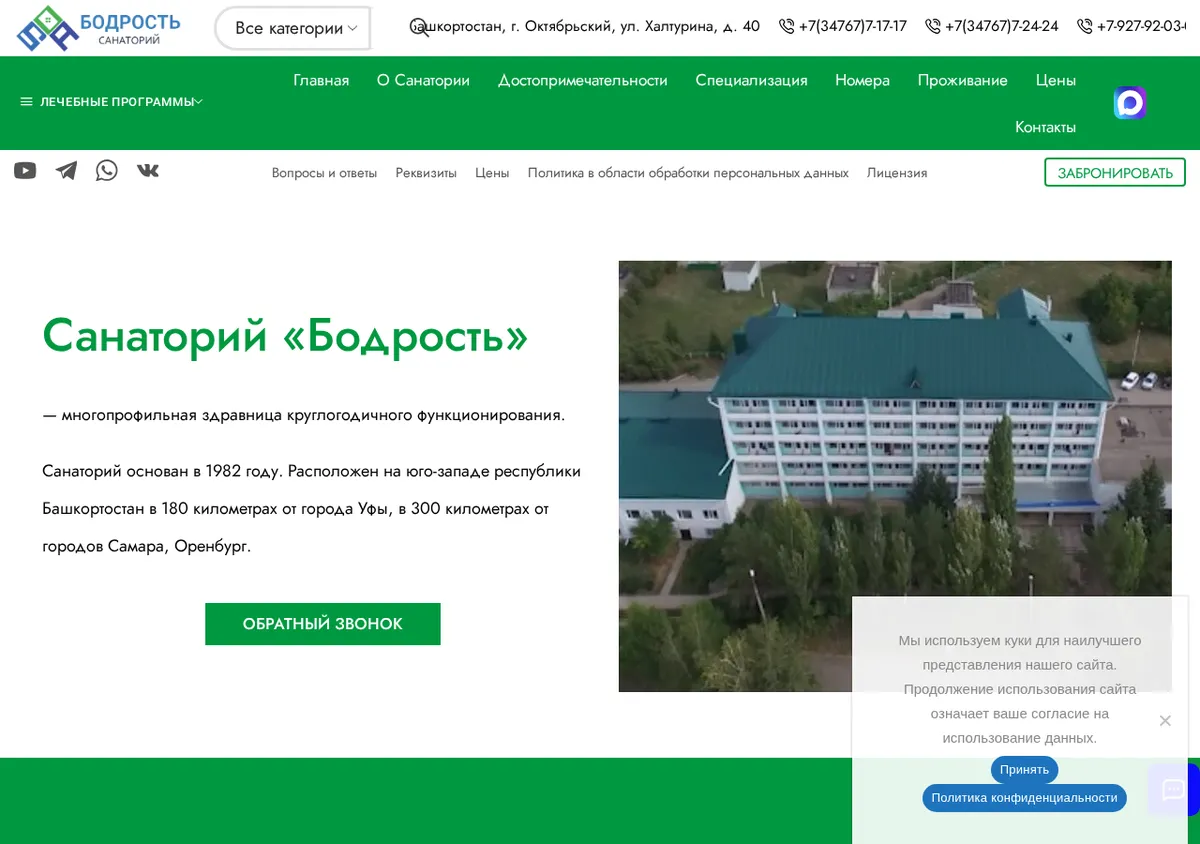This screenshot has height=844, width=1200.
Task: Go to the Номера menu item
Action: [x=862, y=80]
